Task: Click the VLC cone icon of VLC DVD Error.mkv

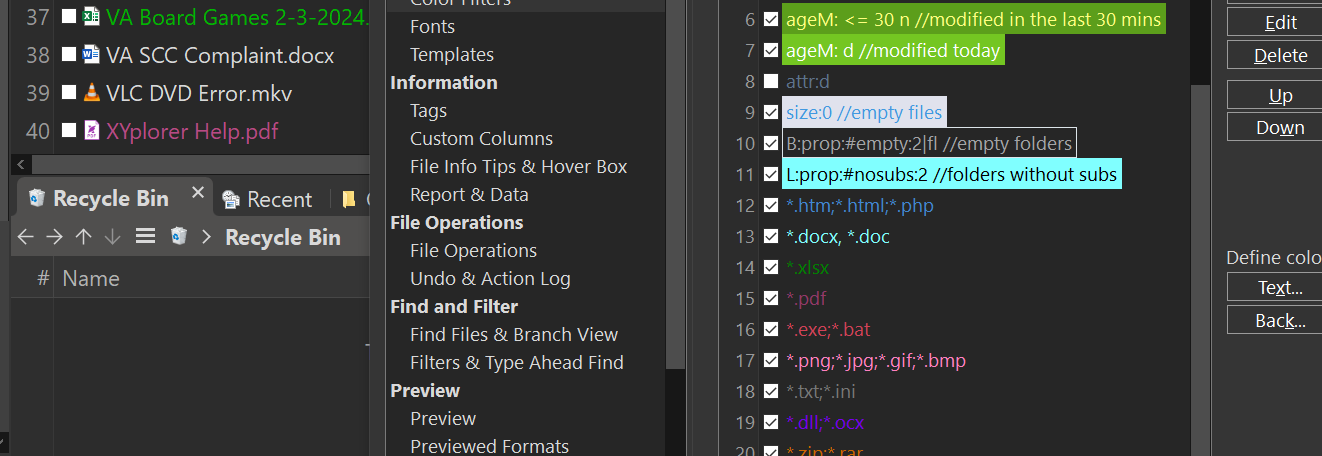Action: (91, 93)
